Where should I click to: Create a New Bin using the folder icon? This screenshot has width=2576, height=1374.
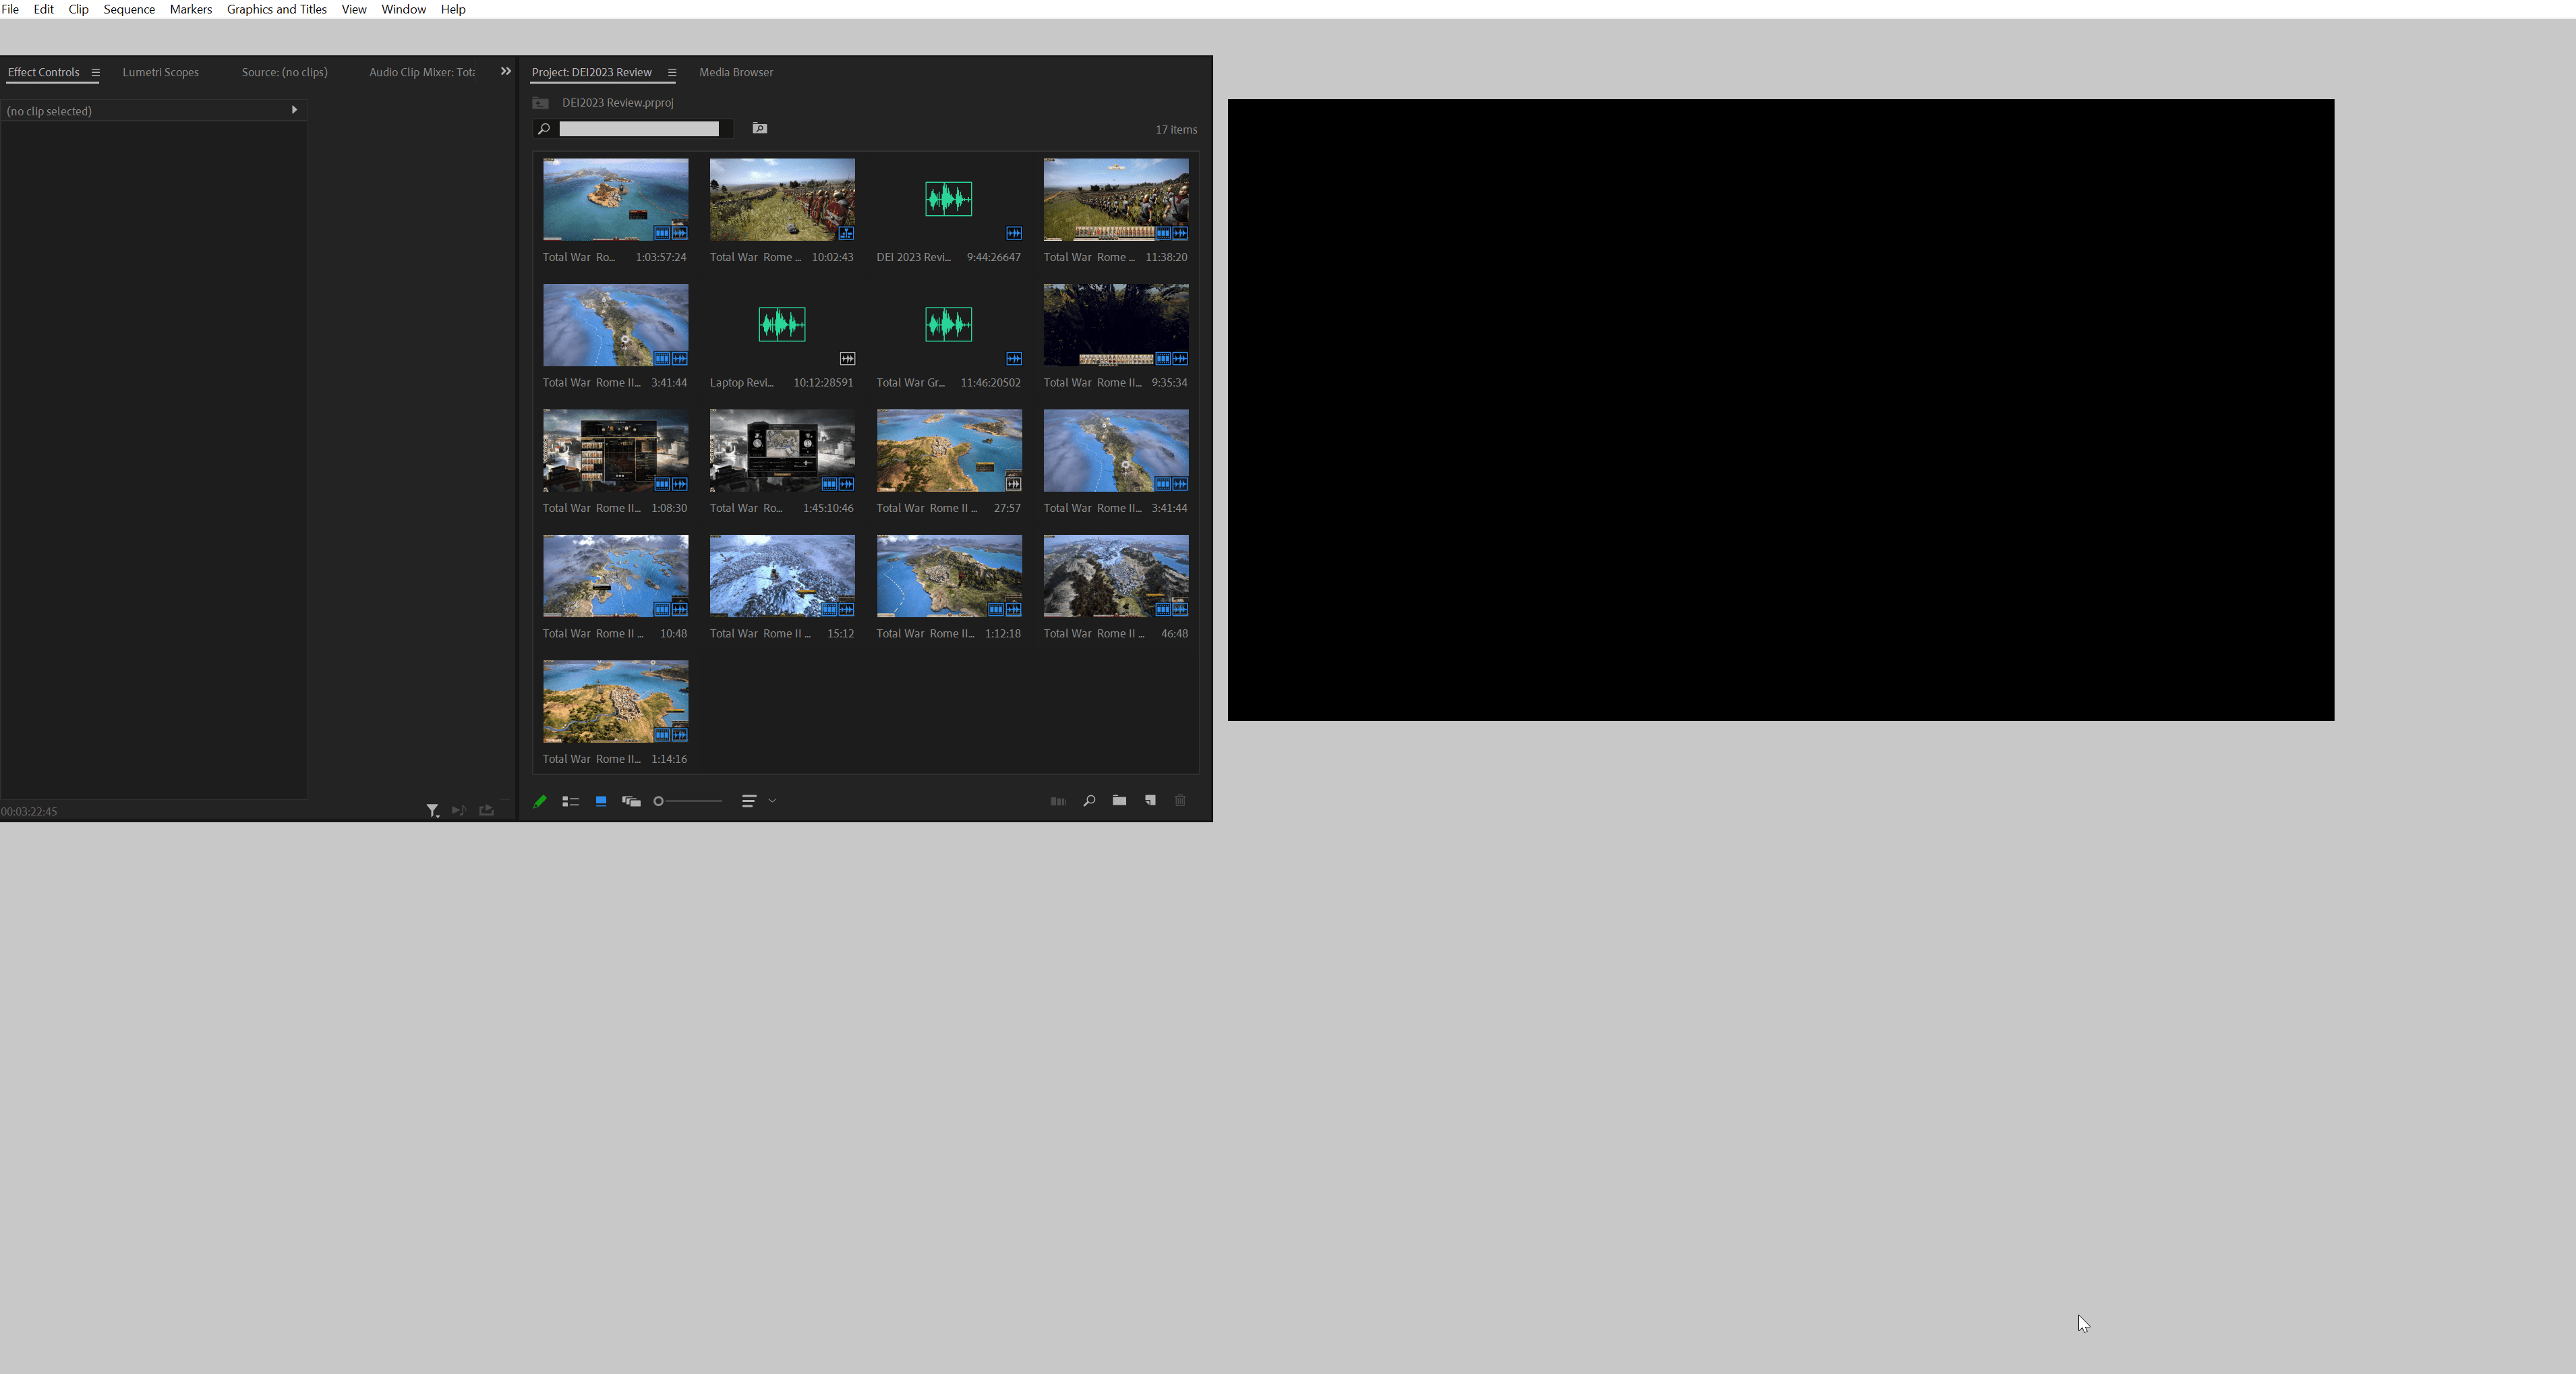pyautogui.click(x=1119, y=801)
